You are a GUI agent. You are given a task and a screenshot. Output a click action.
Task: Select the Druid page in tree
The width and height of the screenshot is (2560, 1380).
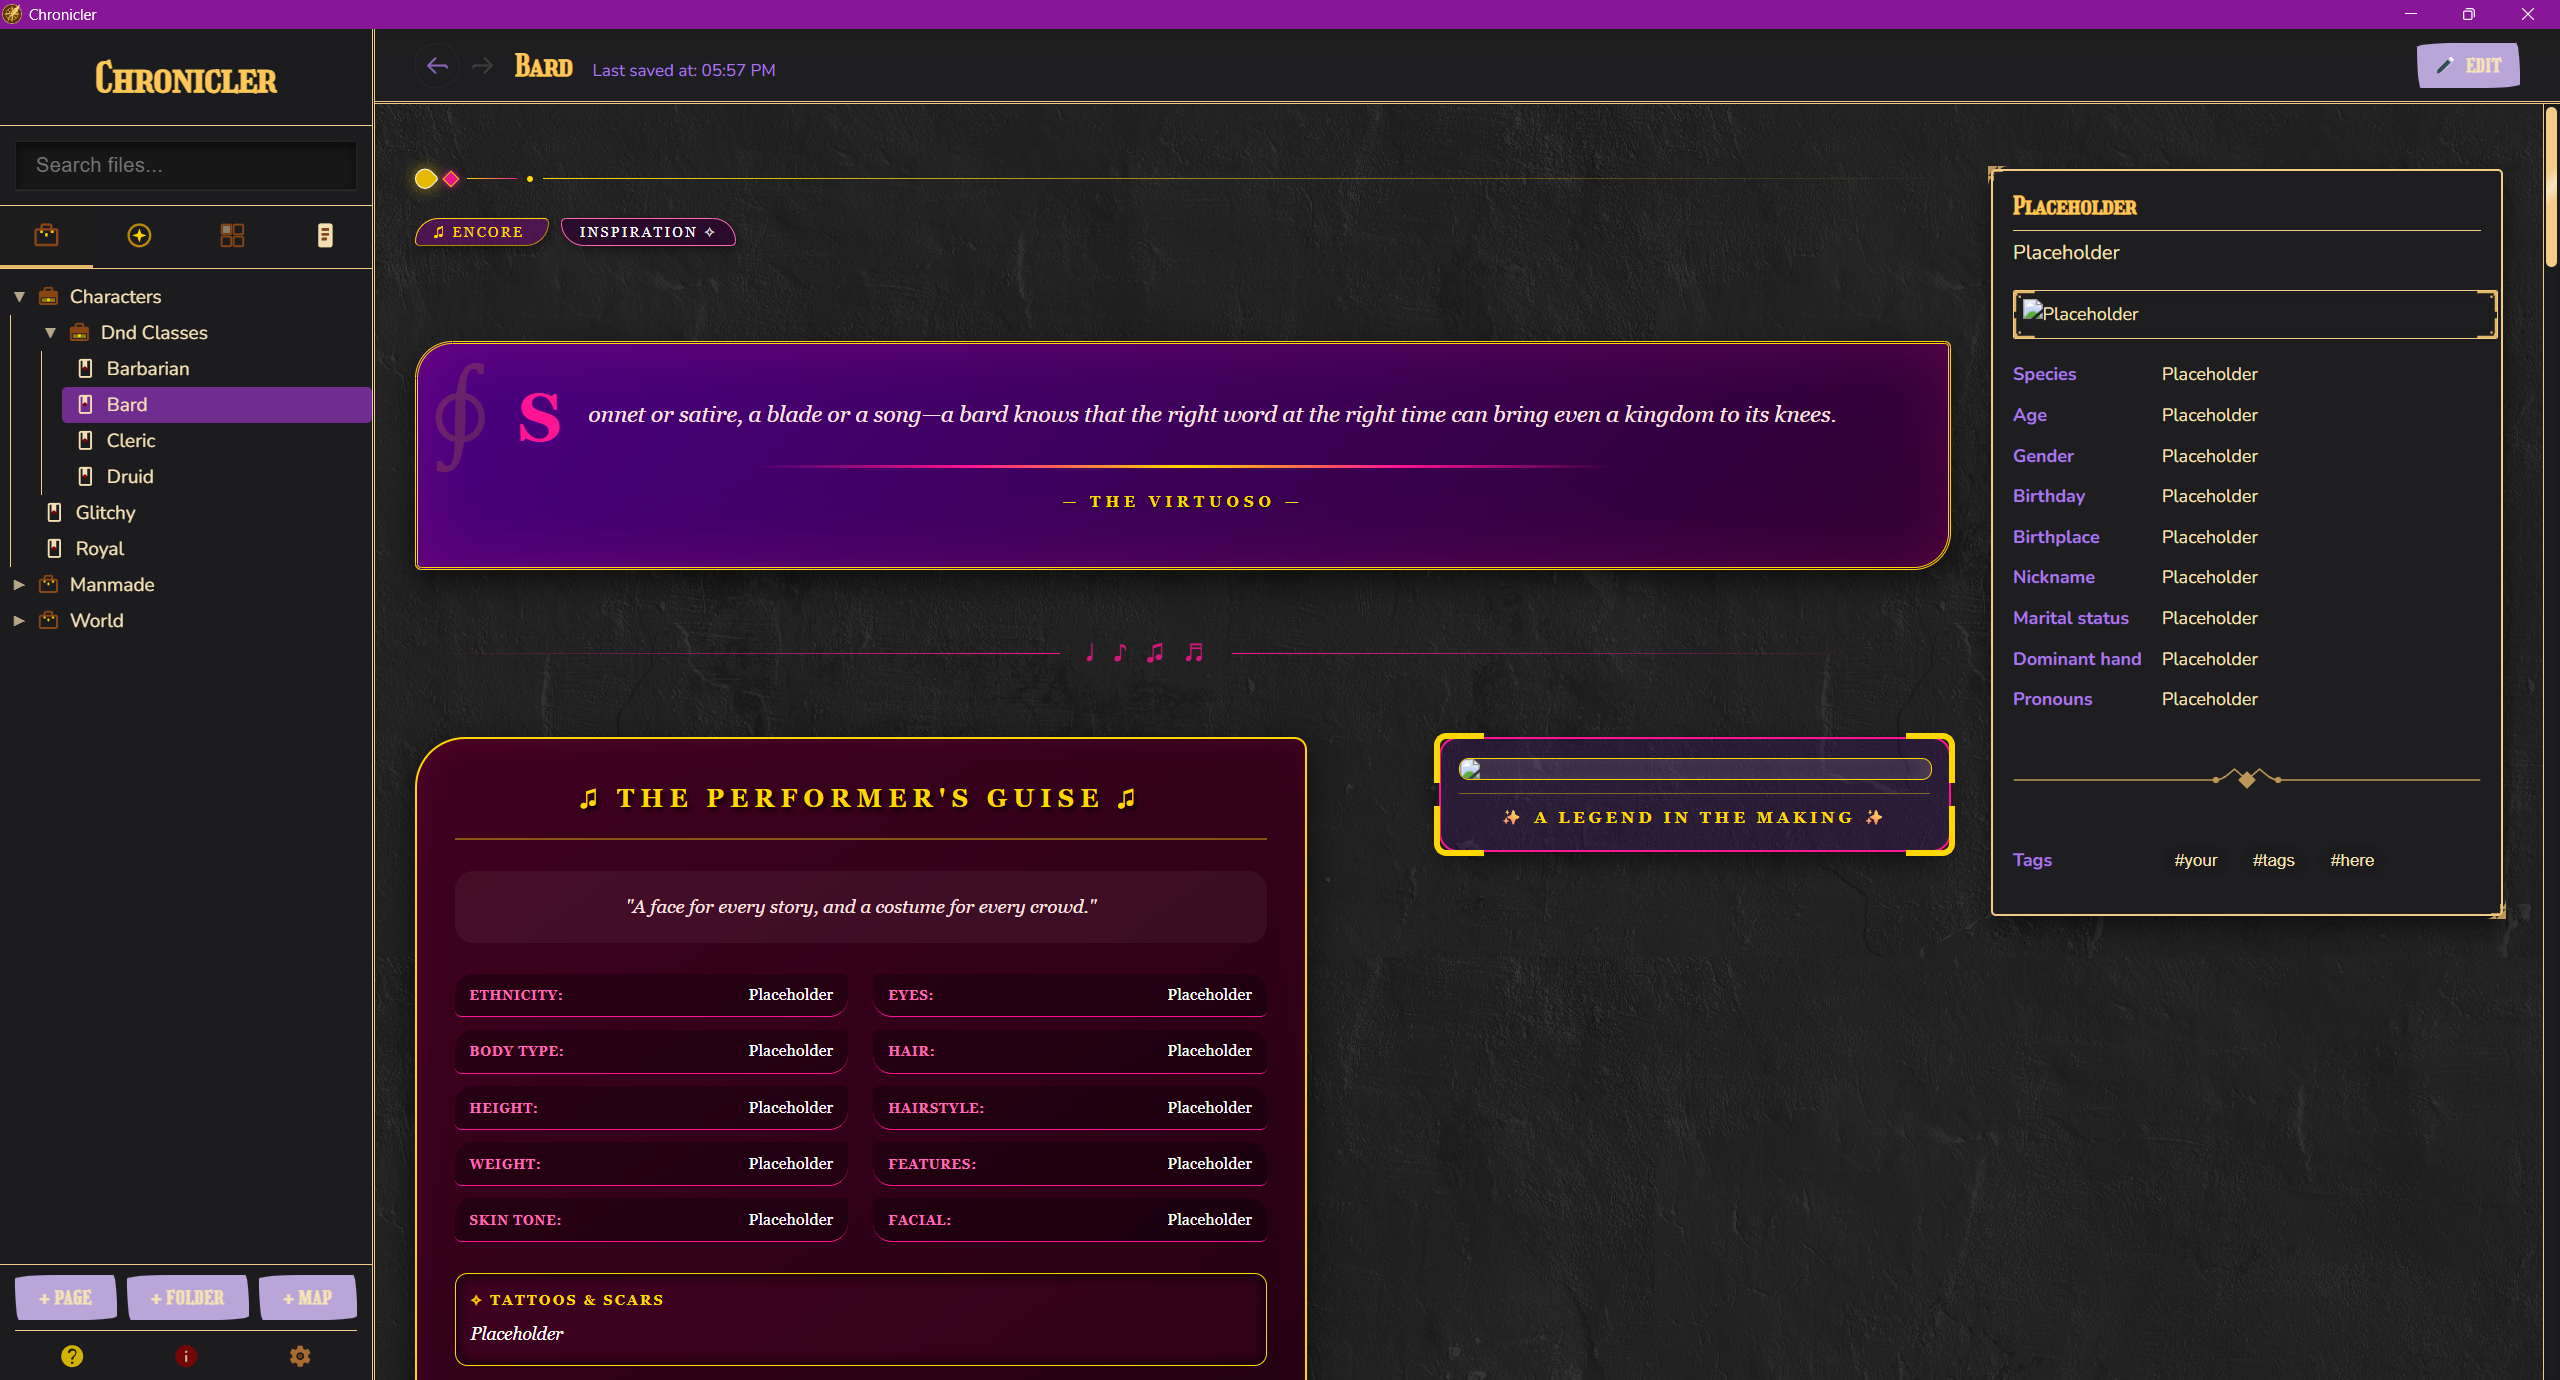pyautogui.click(x=130, y=477)
